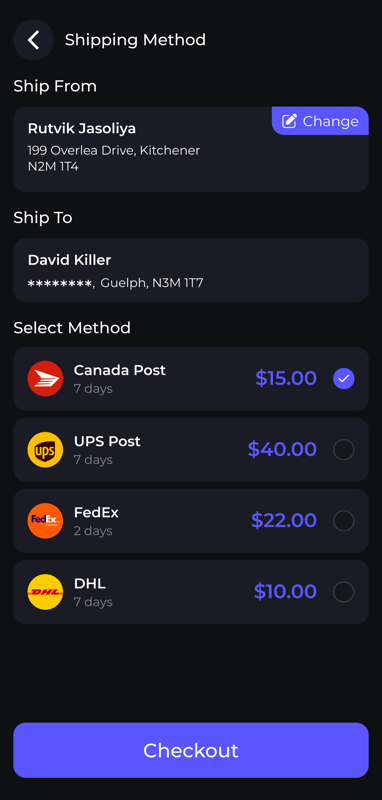
Task: Click the FedEx round logo
Action: click(x=45, y=521)
